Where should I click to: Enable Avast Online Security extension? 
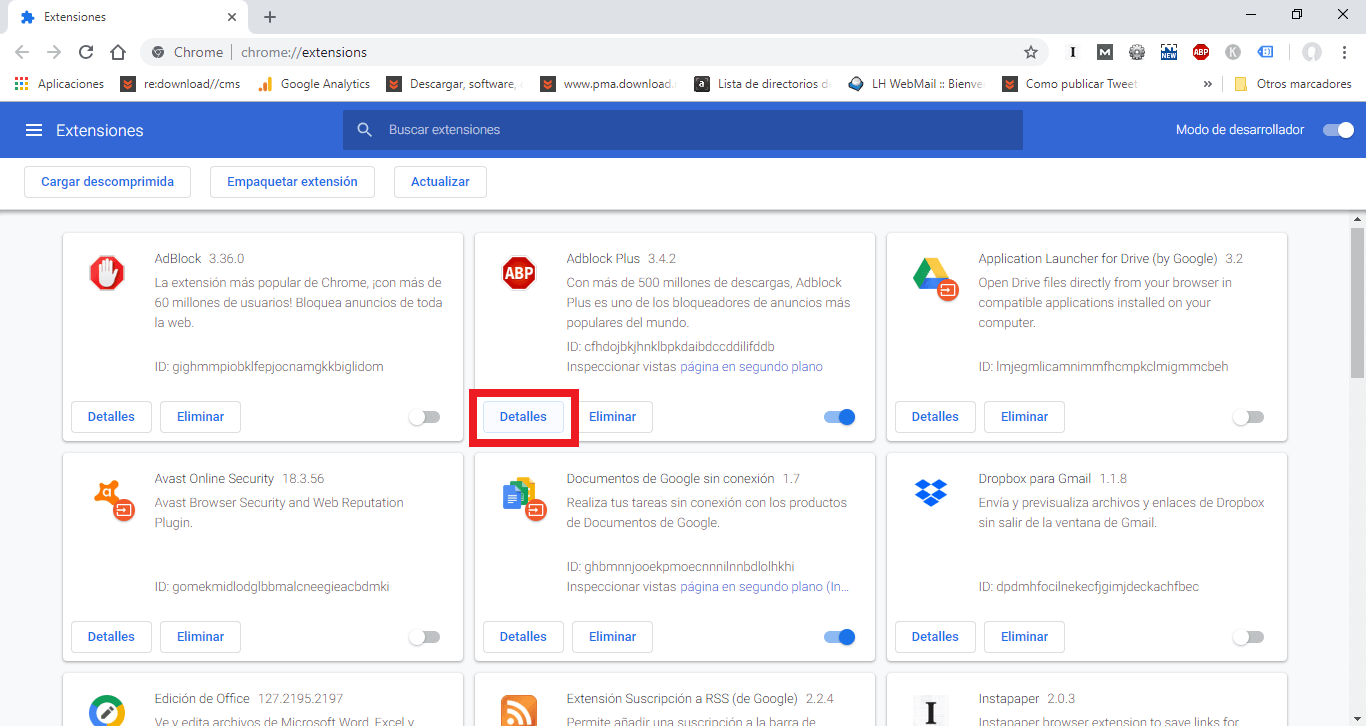coord(425,637)
